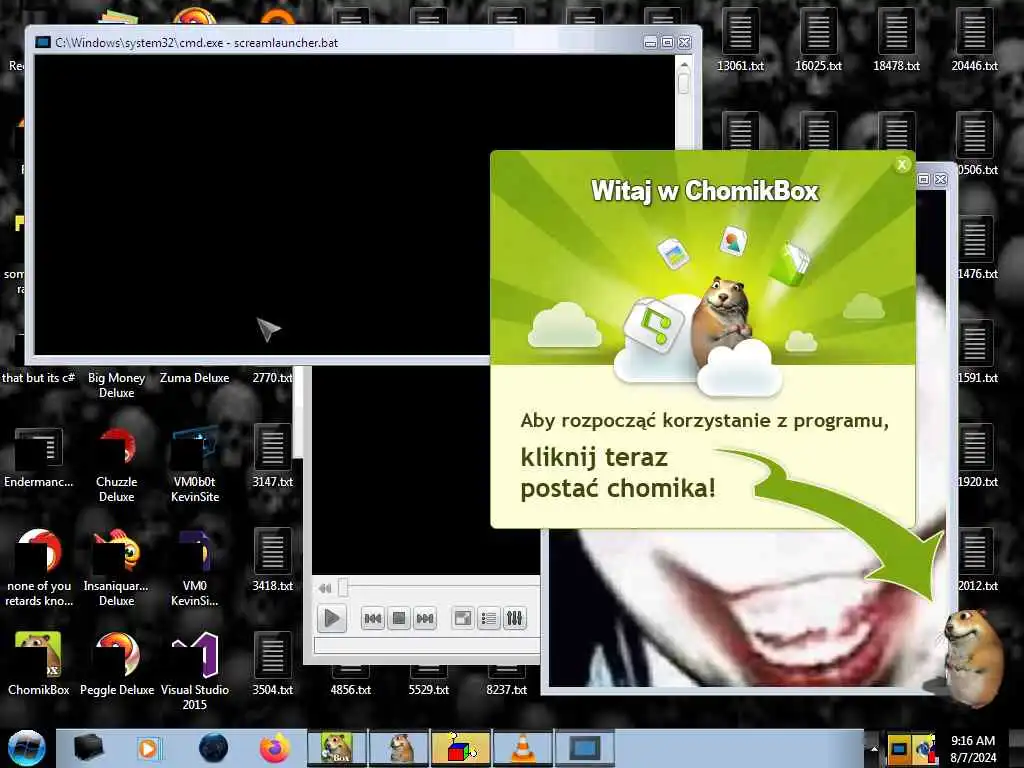Show hidden system tray icons arrow
1024x768 pixels.
click(874, 749)
